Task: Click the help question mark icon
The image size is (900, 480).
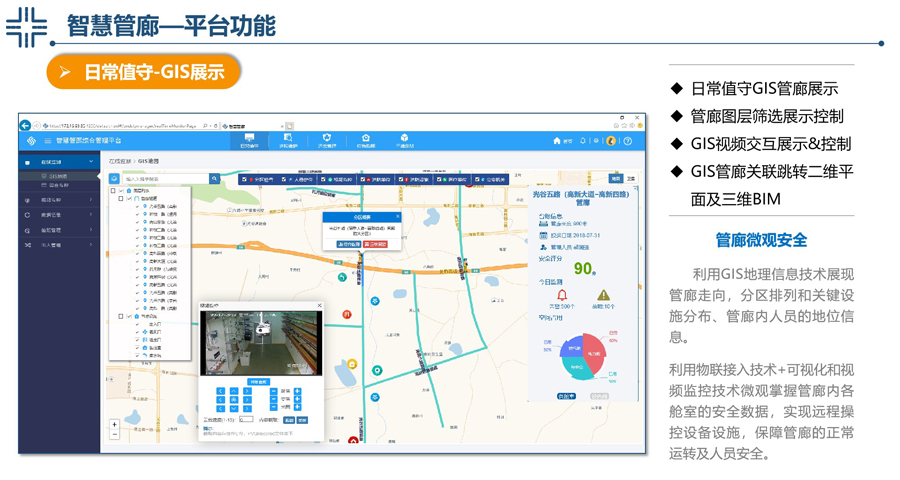Action: (628, 141)
